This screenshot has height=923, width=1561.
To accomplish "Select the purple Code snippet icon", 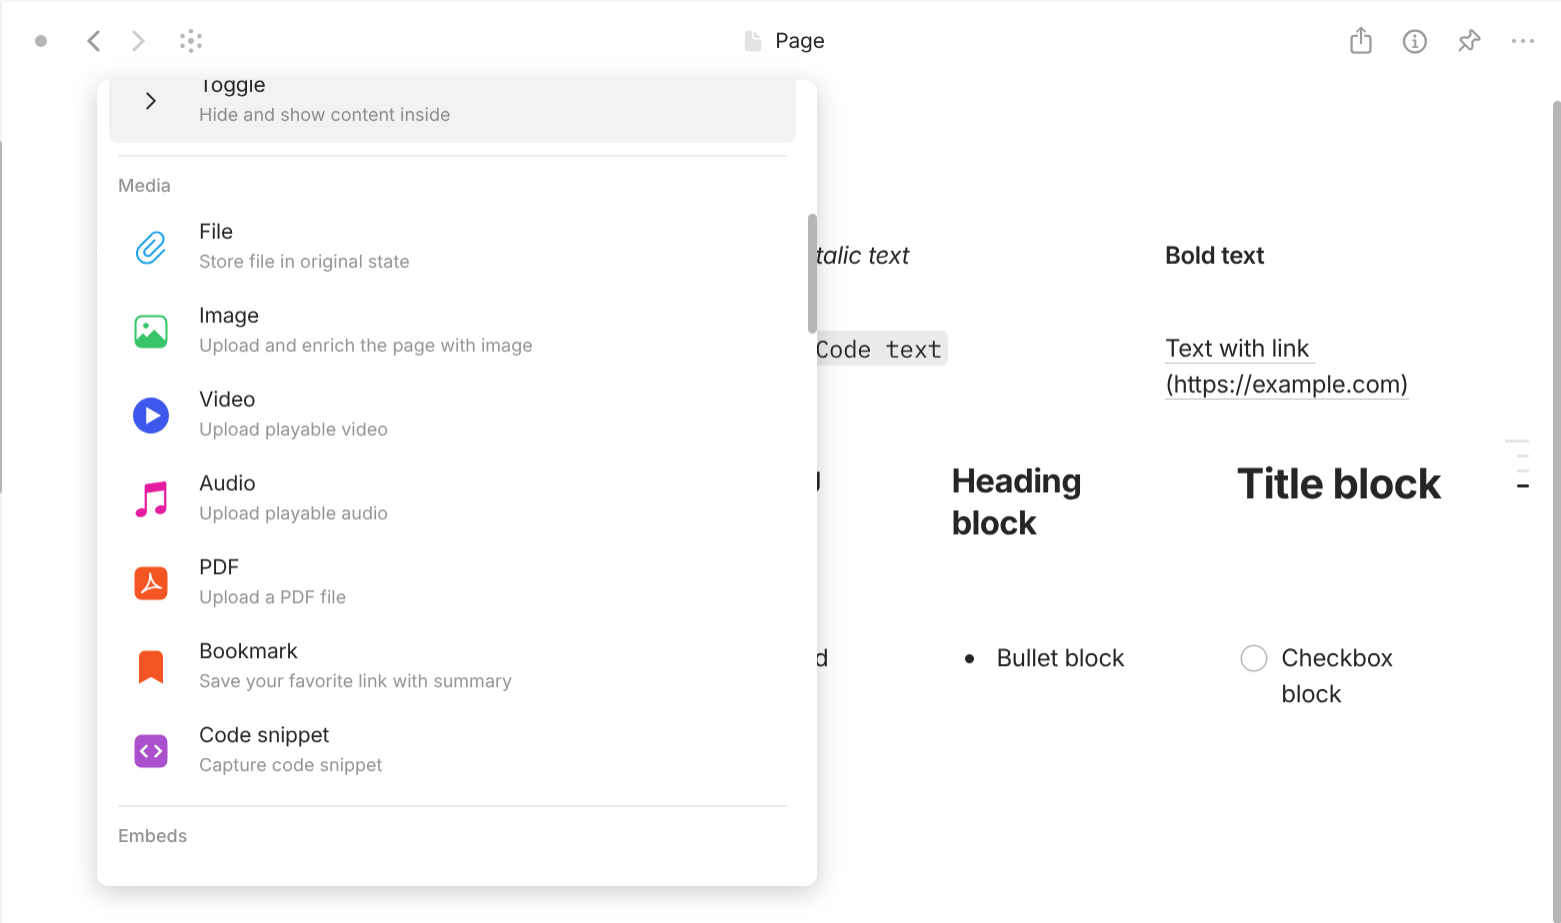I will coord(150,750).
